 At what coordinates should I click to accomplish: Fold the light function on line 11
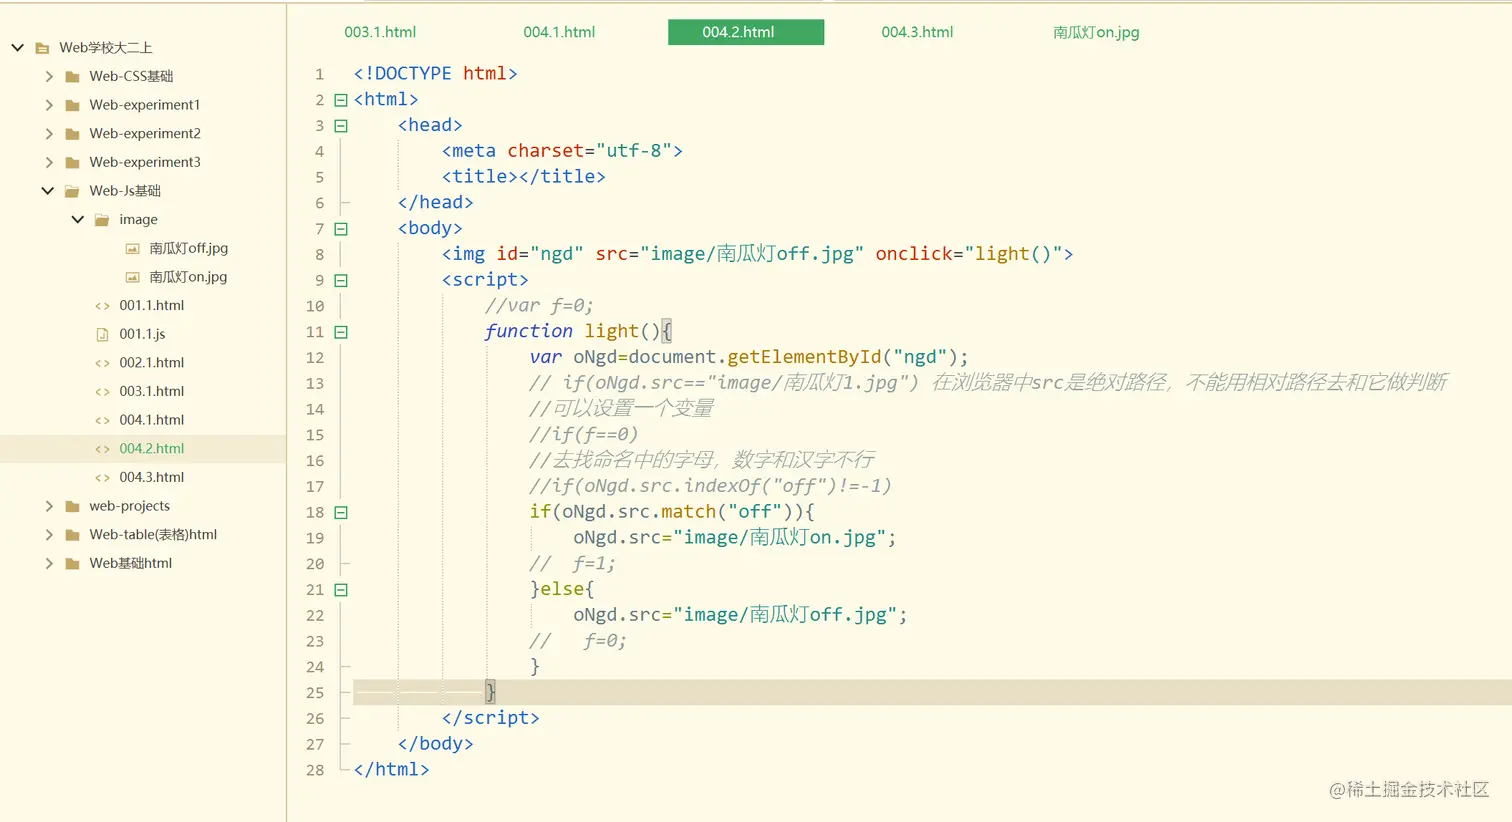tap(341, 332)
